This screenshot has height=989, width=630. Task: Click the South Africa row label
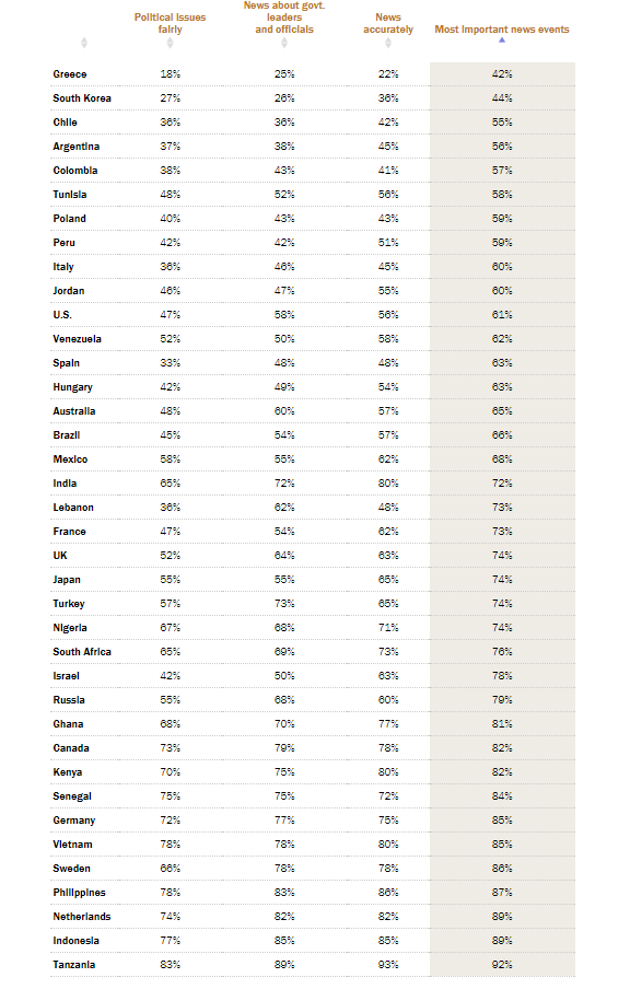(81, 652)
